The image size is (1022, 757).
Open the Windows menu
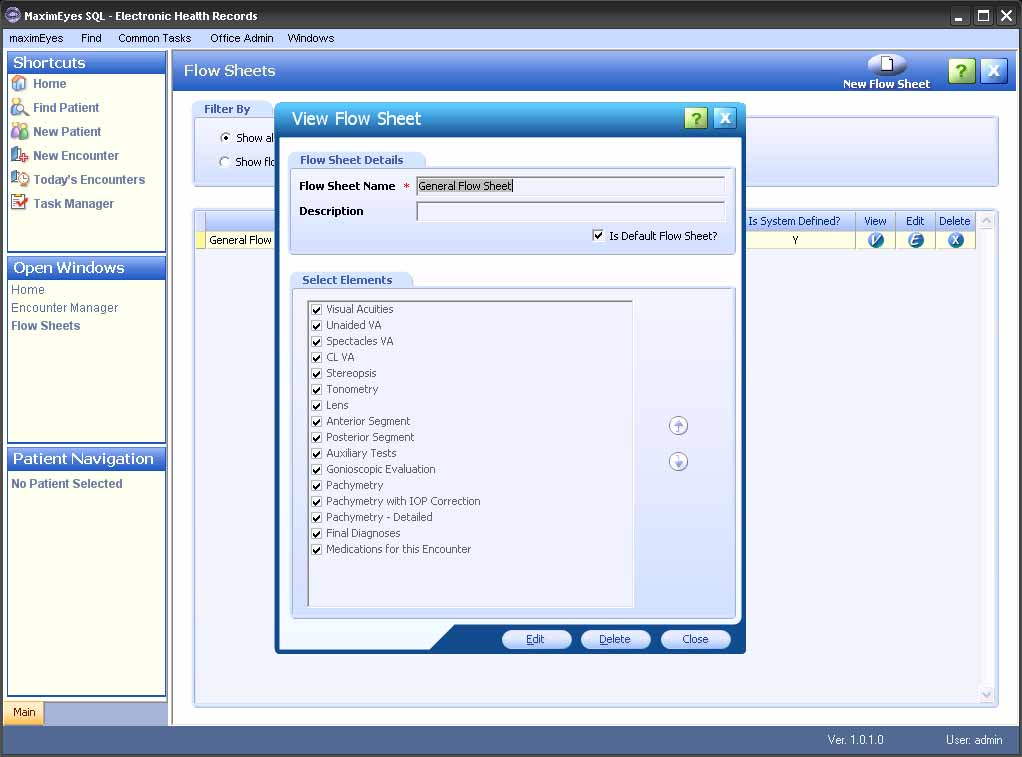point(311,38)
